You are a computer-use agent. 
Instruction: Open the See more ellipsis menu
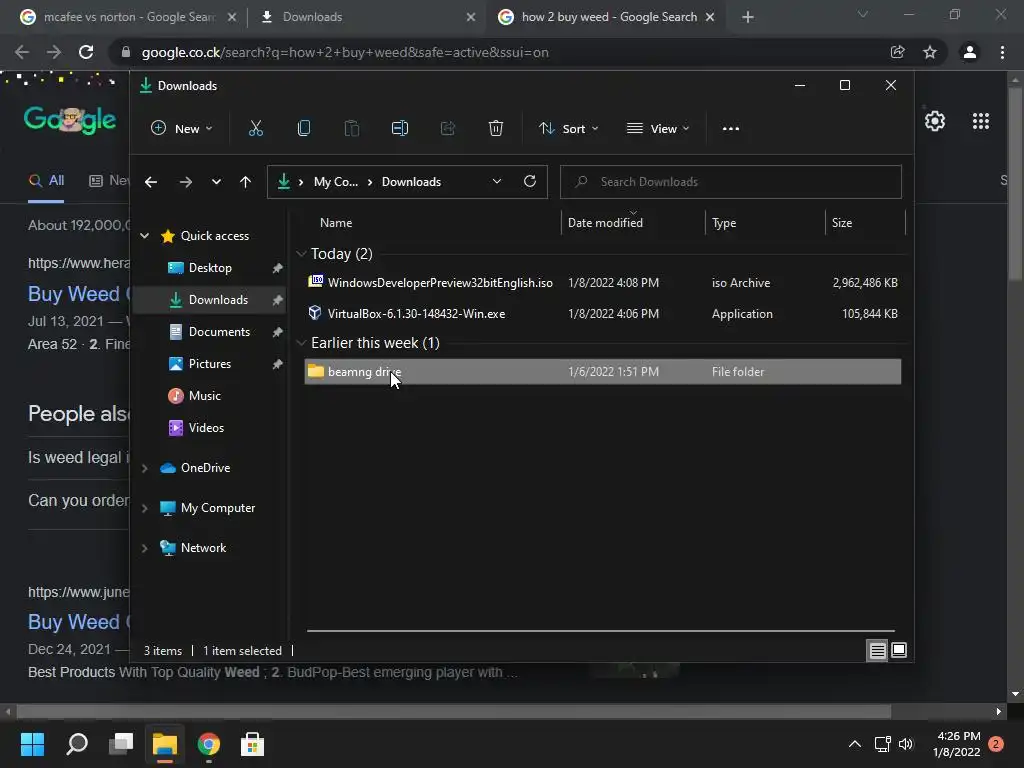point(731,129)
